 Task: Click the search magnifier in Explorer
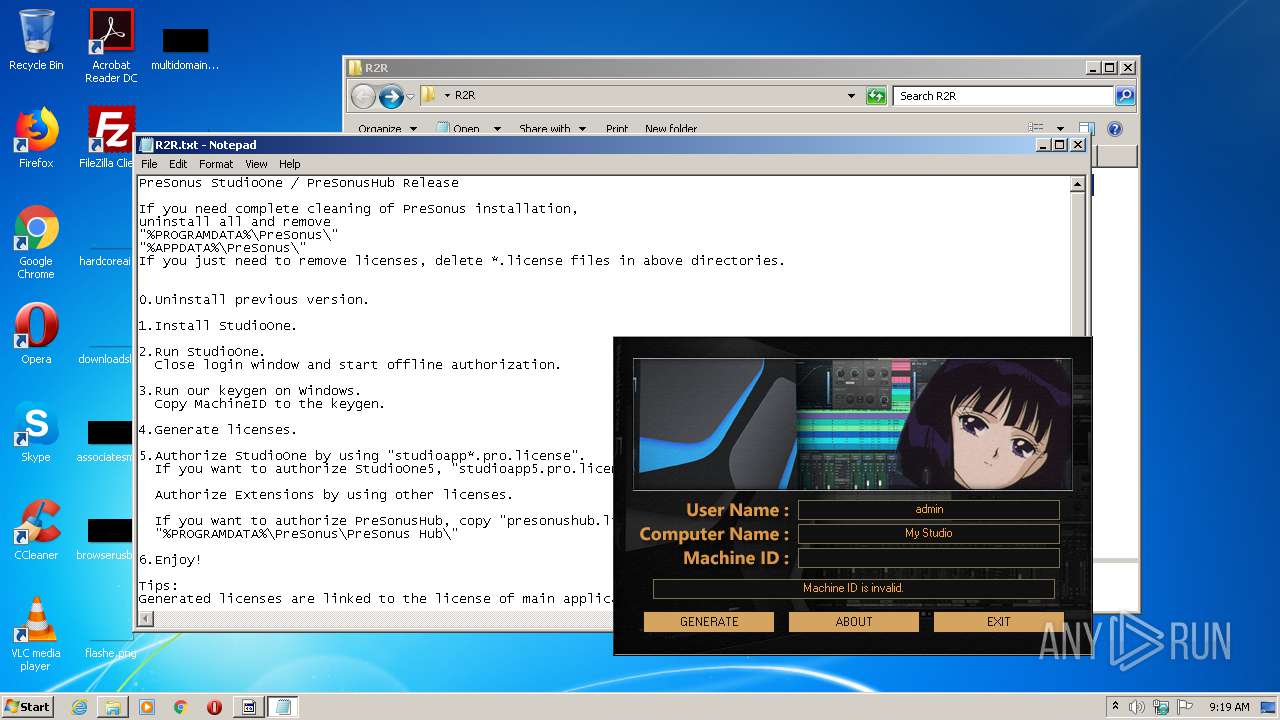1125,96
